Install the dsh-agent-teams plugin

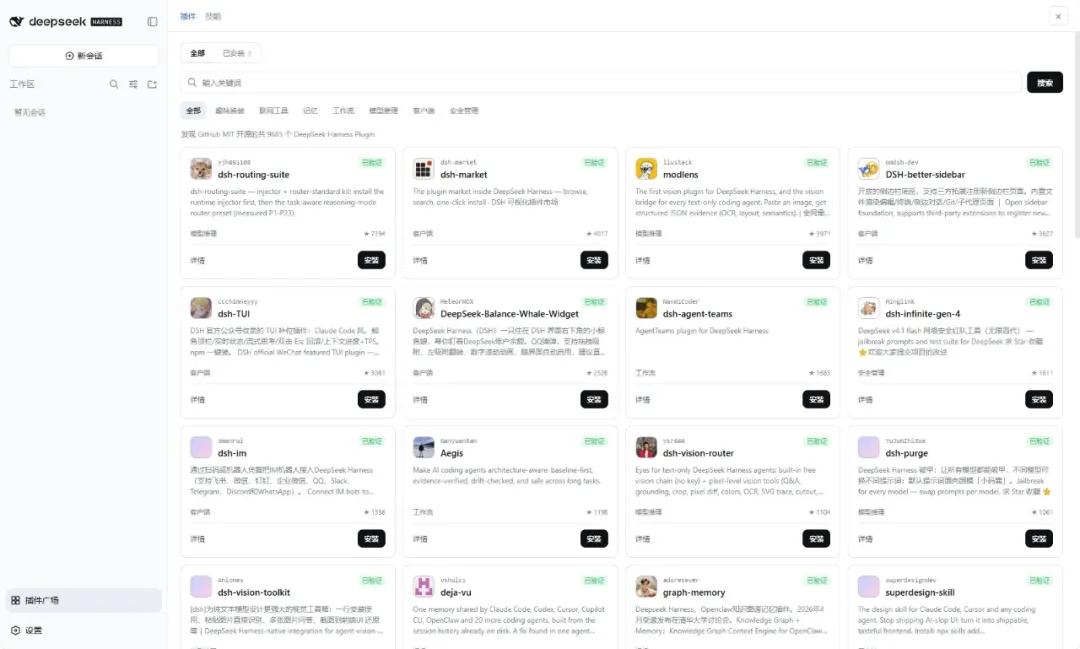[x=816, y=400]
